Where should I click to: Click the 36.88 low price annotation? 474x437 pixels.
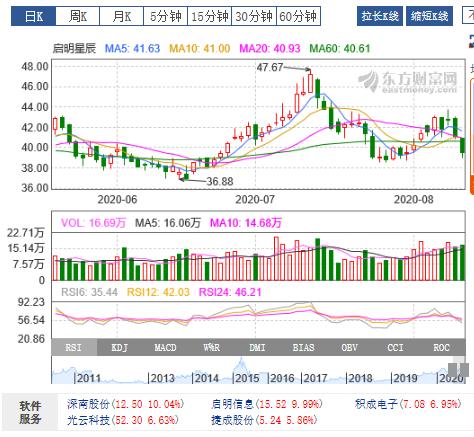220,182
